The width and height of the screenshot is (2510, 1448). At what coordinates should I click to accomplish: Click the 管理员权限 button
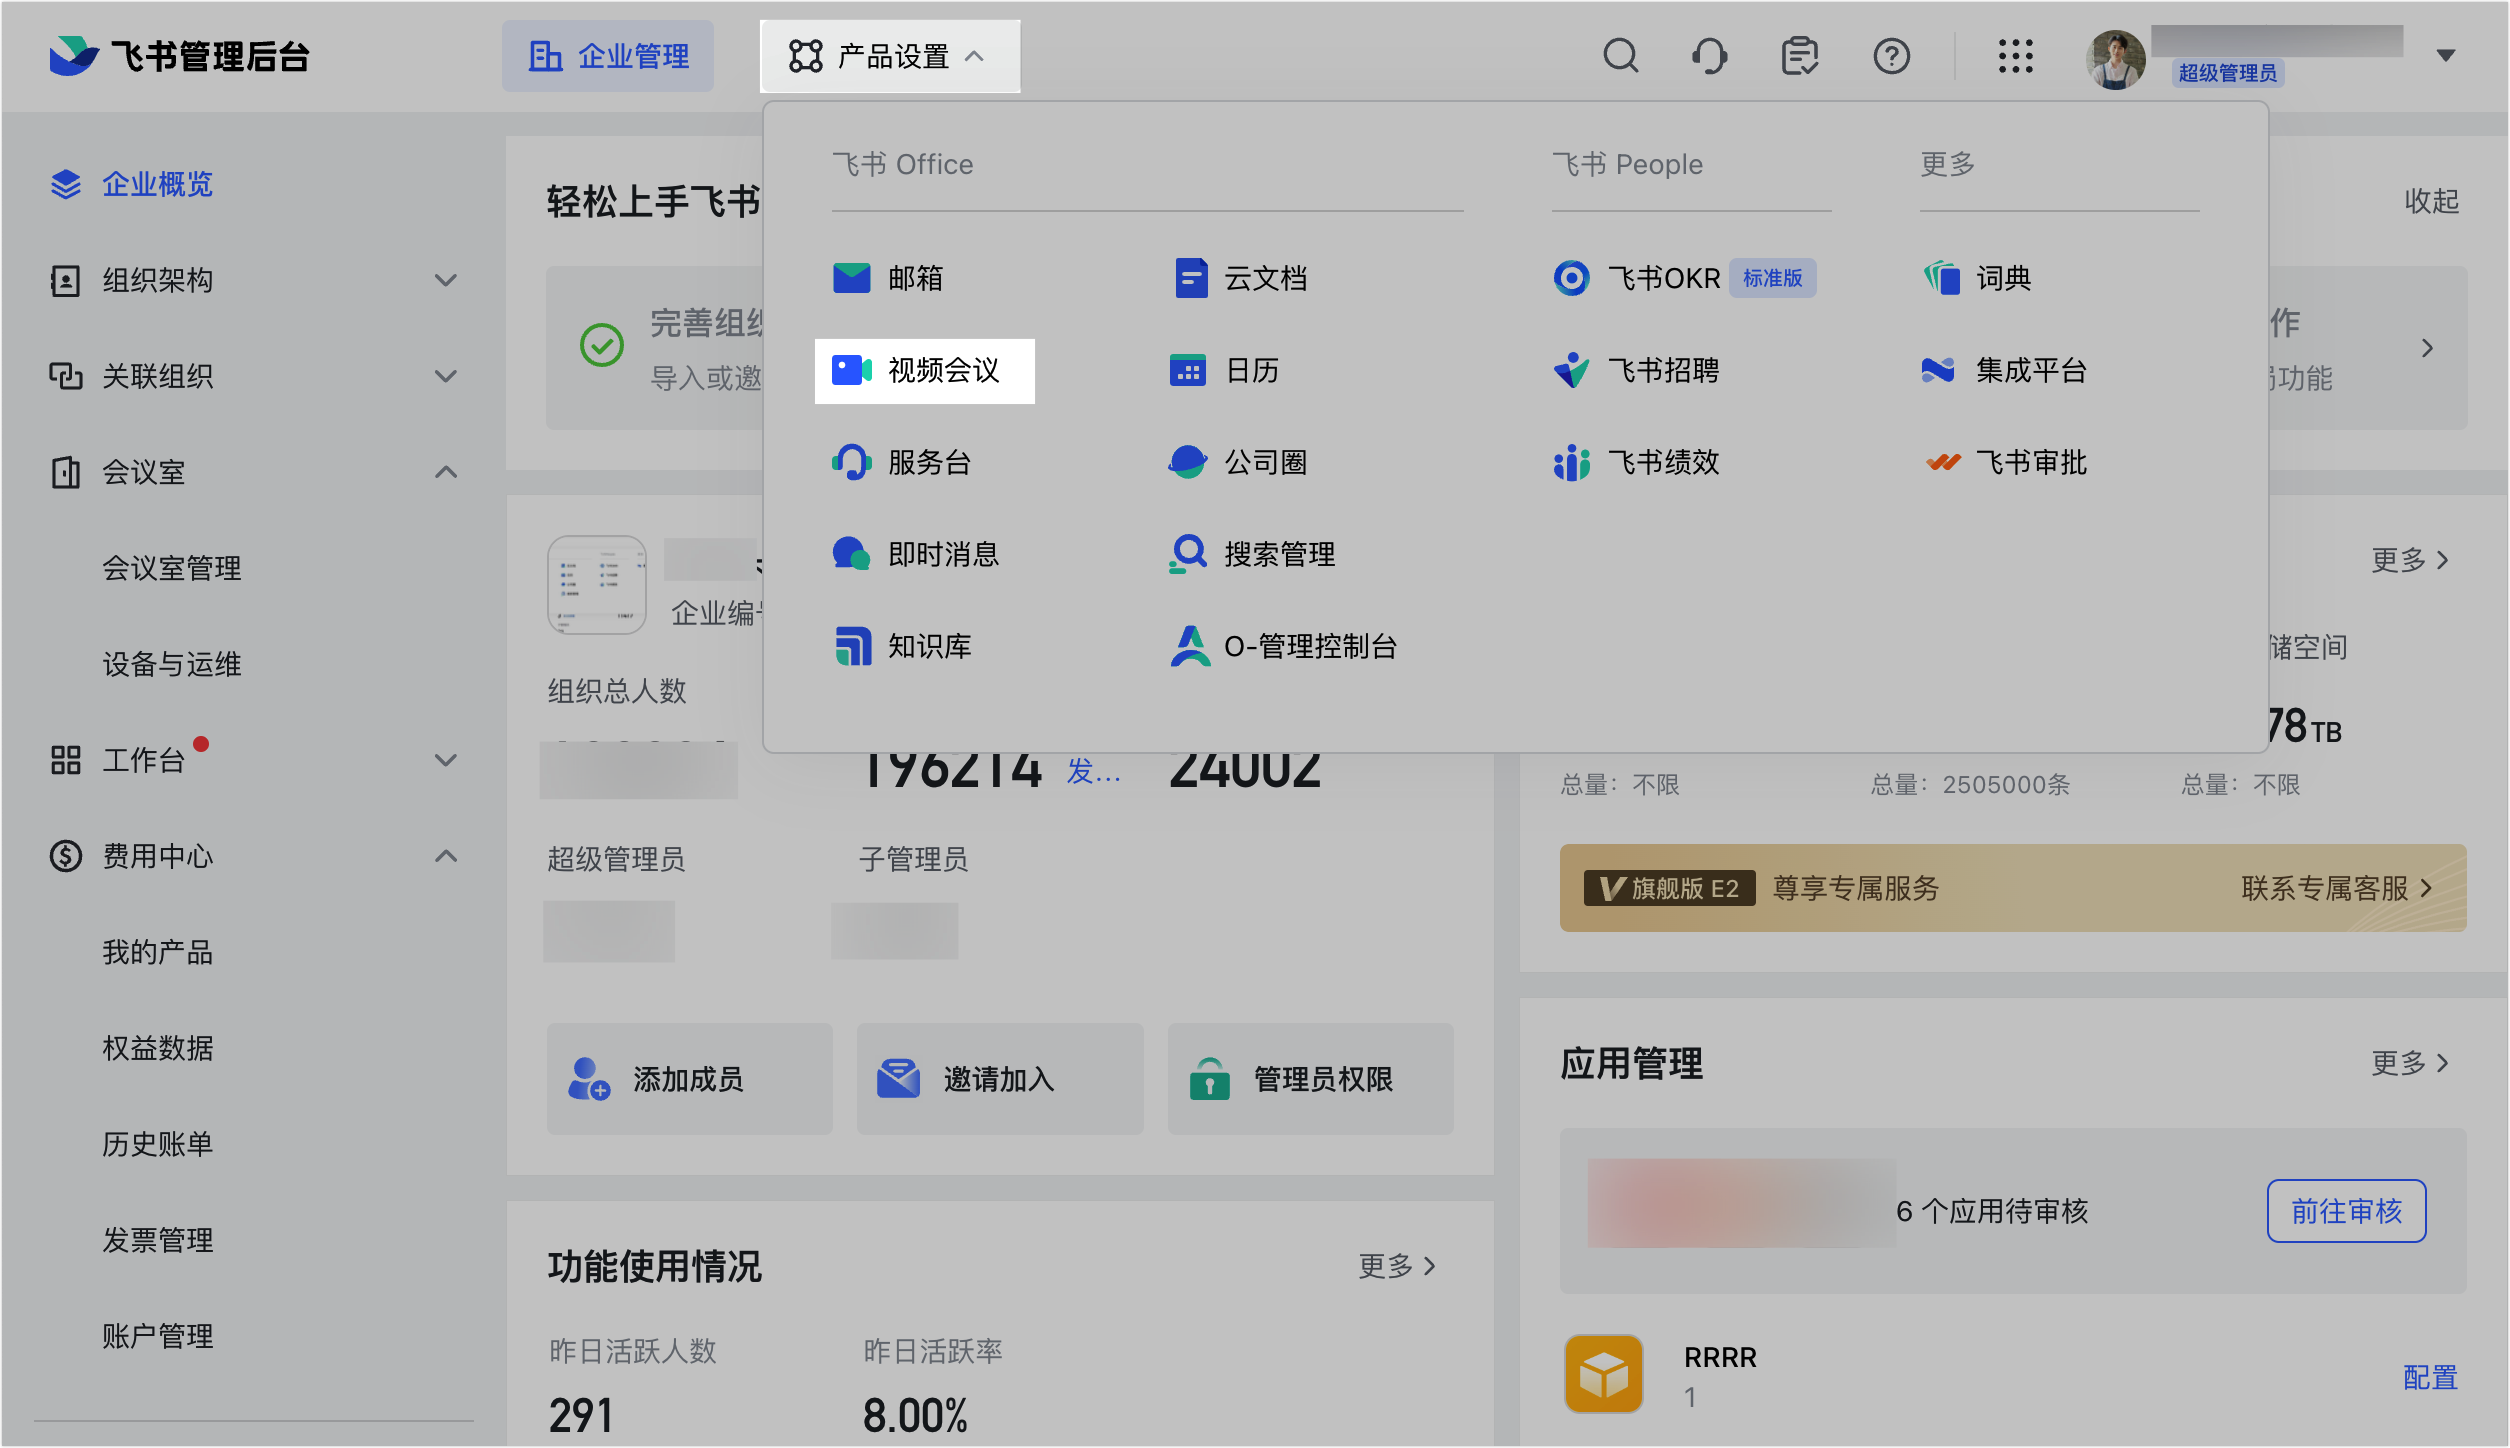1310,1079
